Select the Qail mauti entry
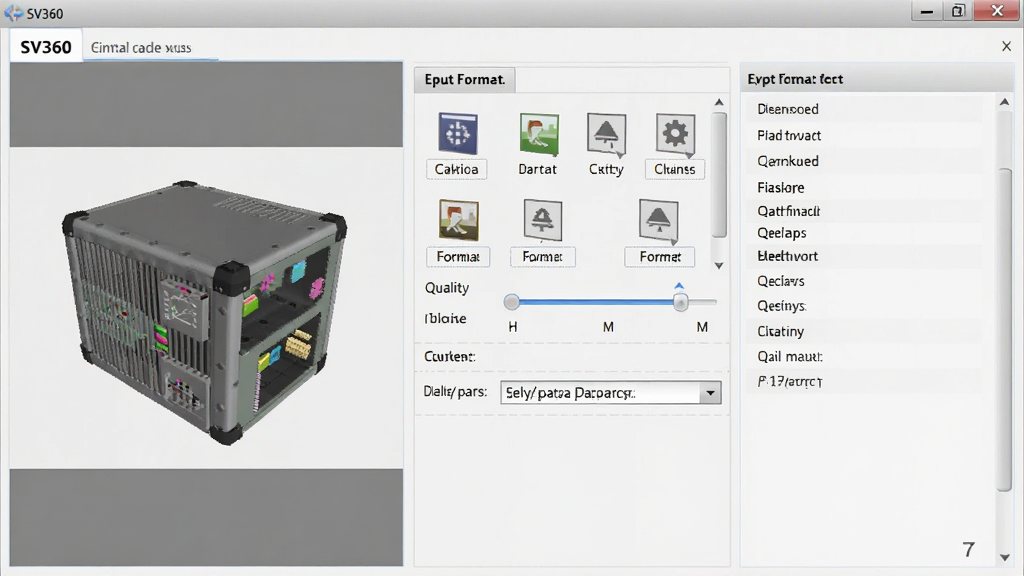Image resolution: width=1024 pixels, height=576 pixels. click(863, 357)
